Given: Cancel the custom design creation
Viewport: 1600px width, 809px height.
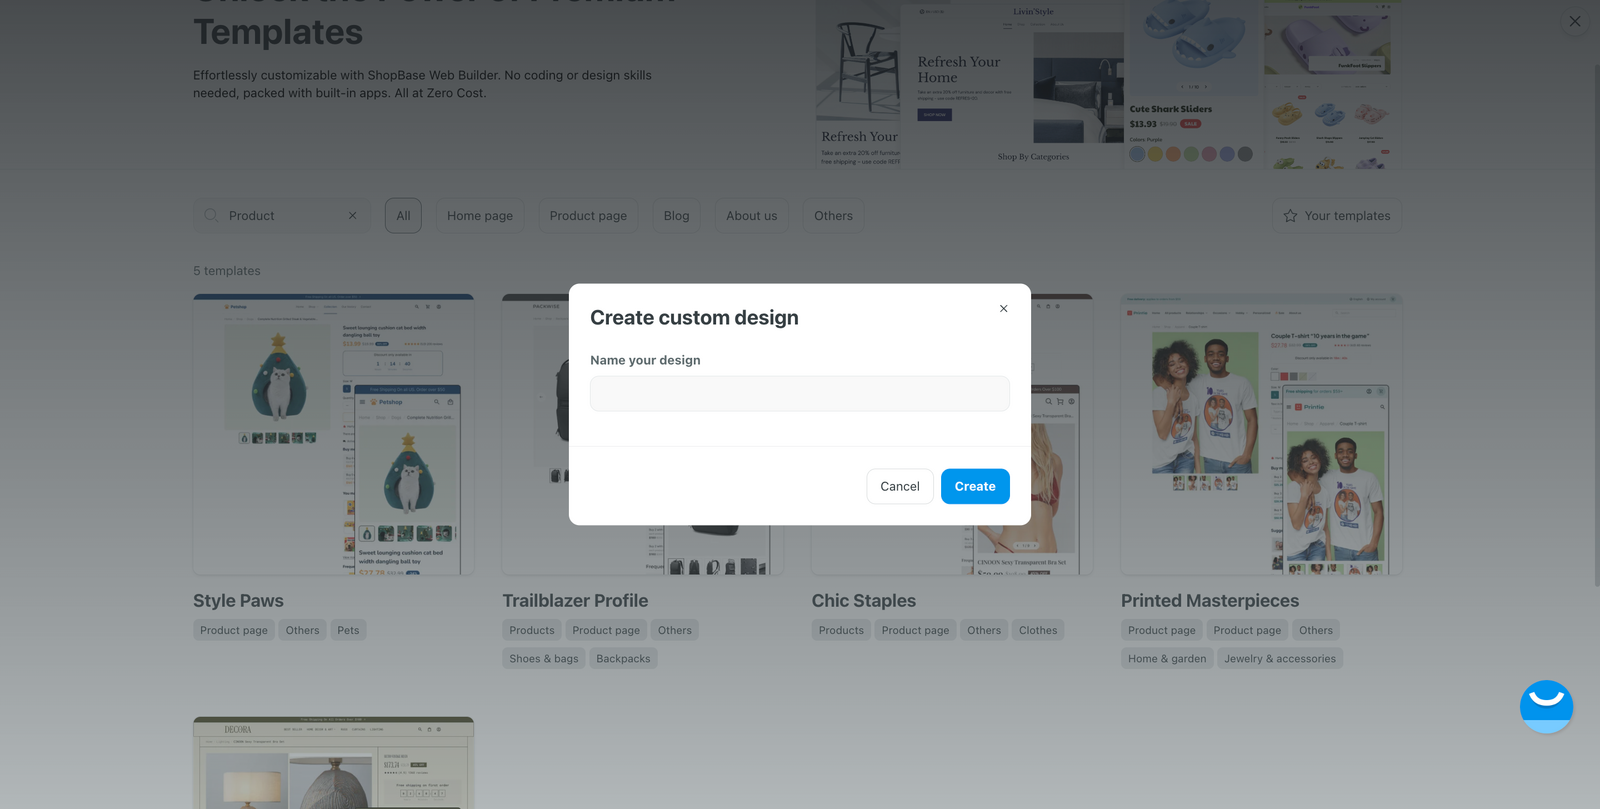Looking at the screenshot, I should (900, 486).
